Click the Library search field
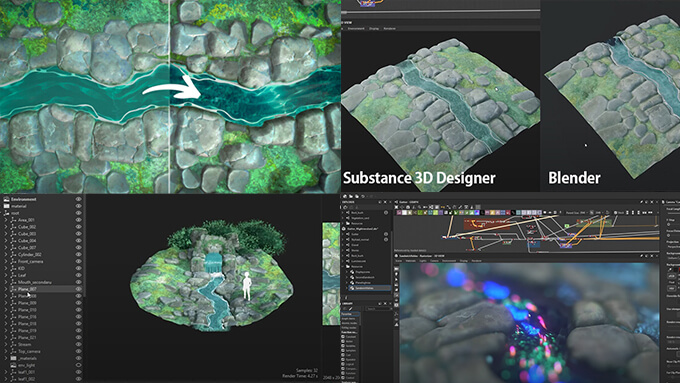The height and width of the screenshot is (383, 680). tap(379, 309)
